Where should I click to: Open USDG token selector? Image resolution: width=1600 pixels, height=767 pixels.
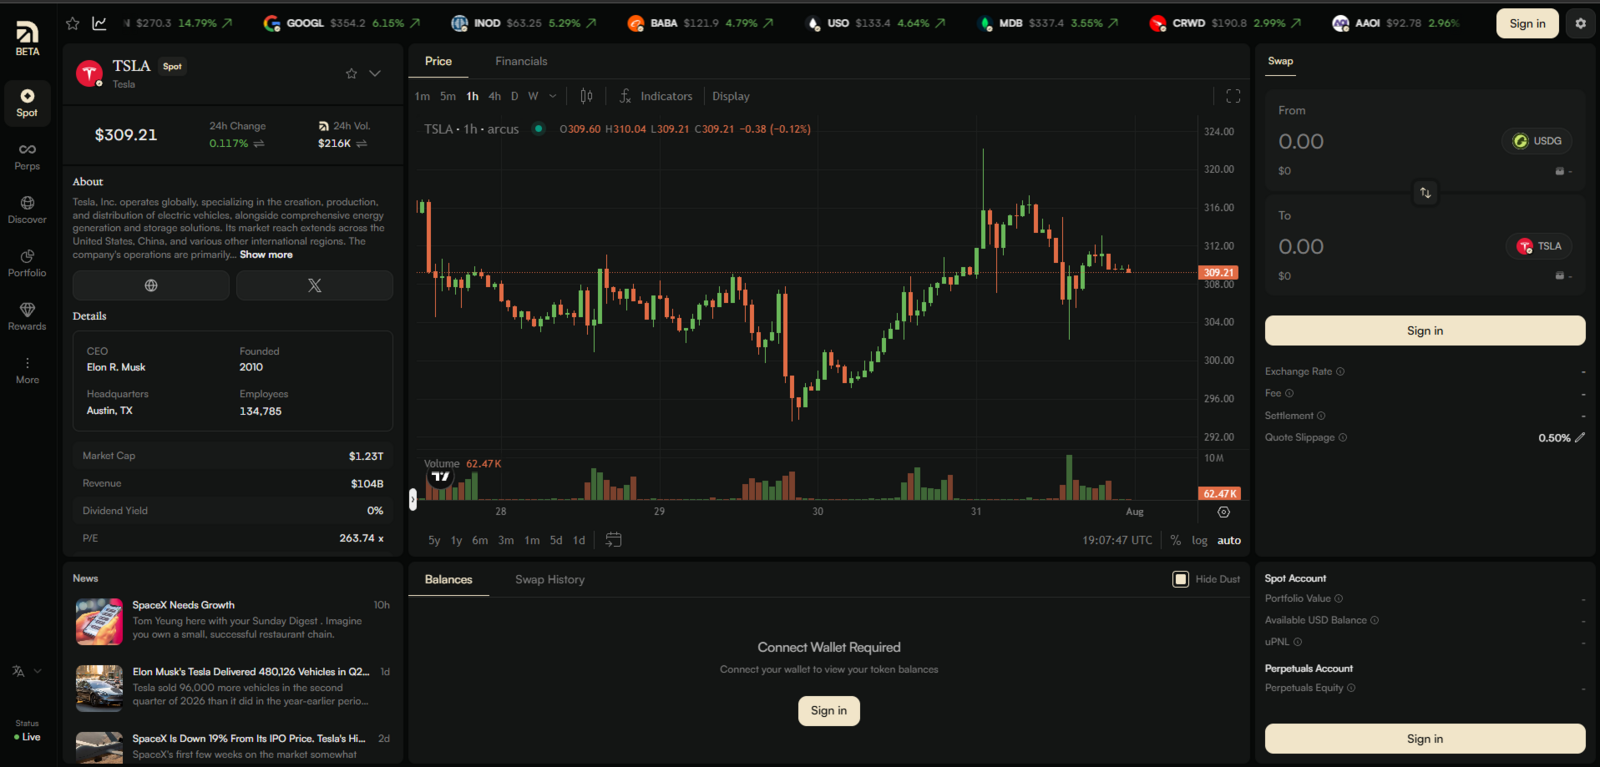[1537, 141]
